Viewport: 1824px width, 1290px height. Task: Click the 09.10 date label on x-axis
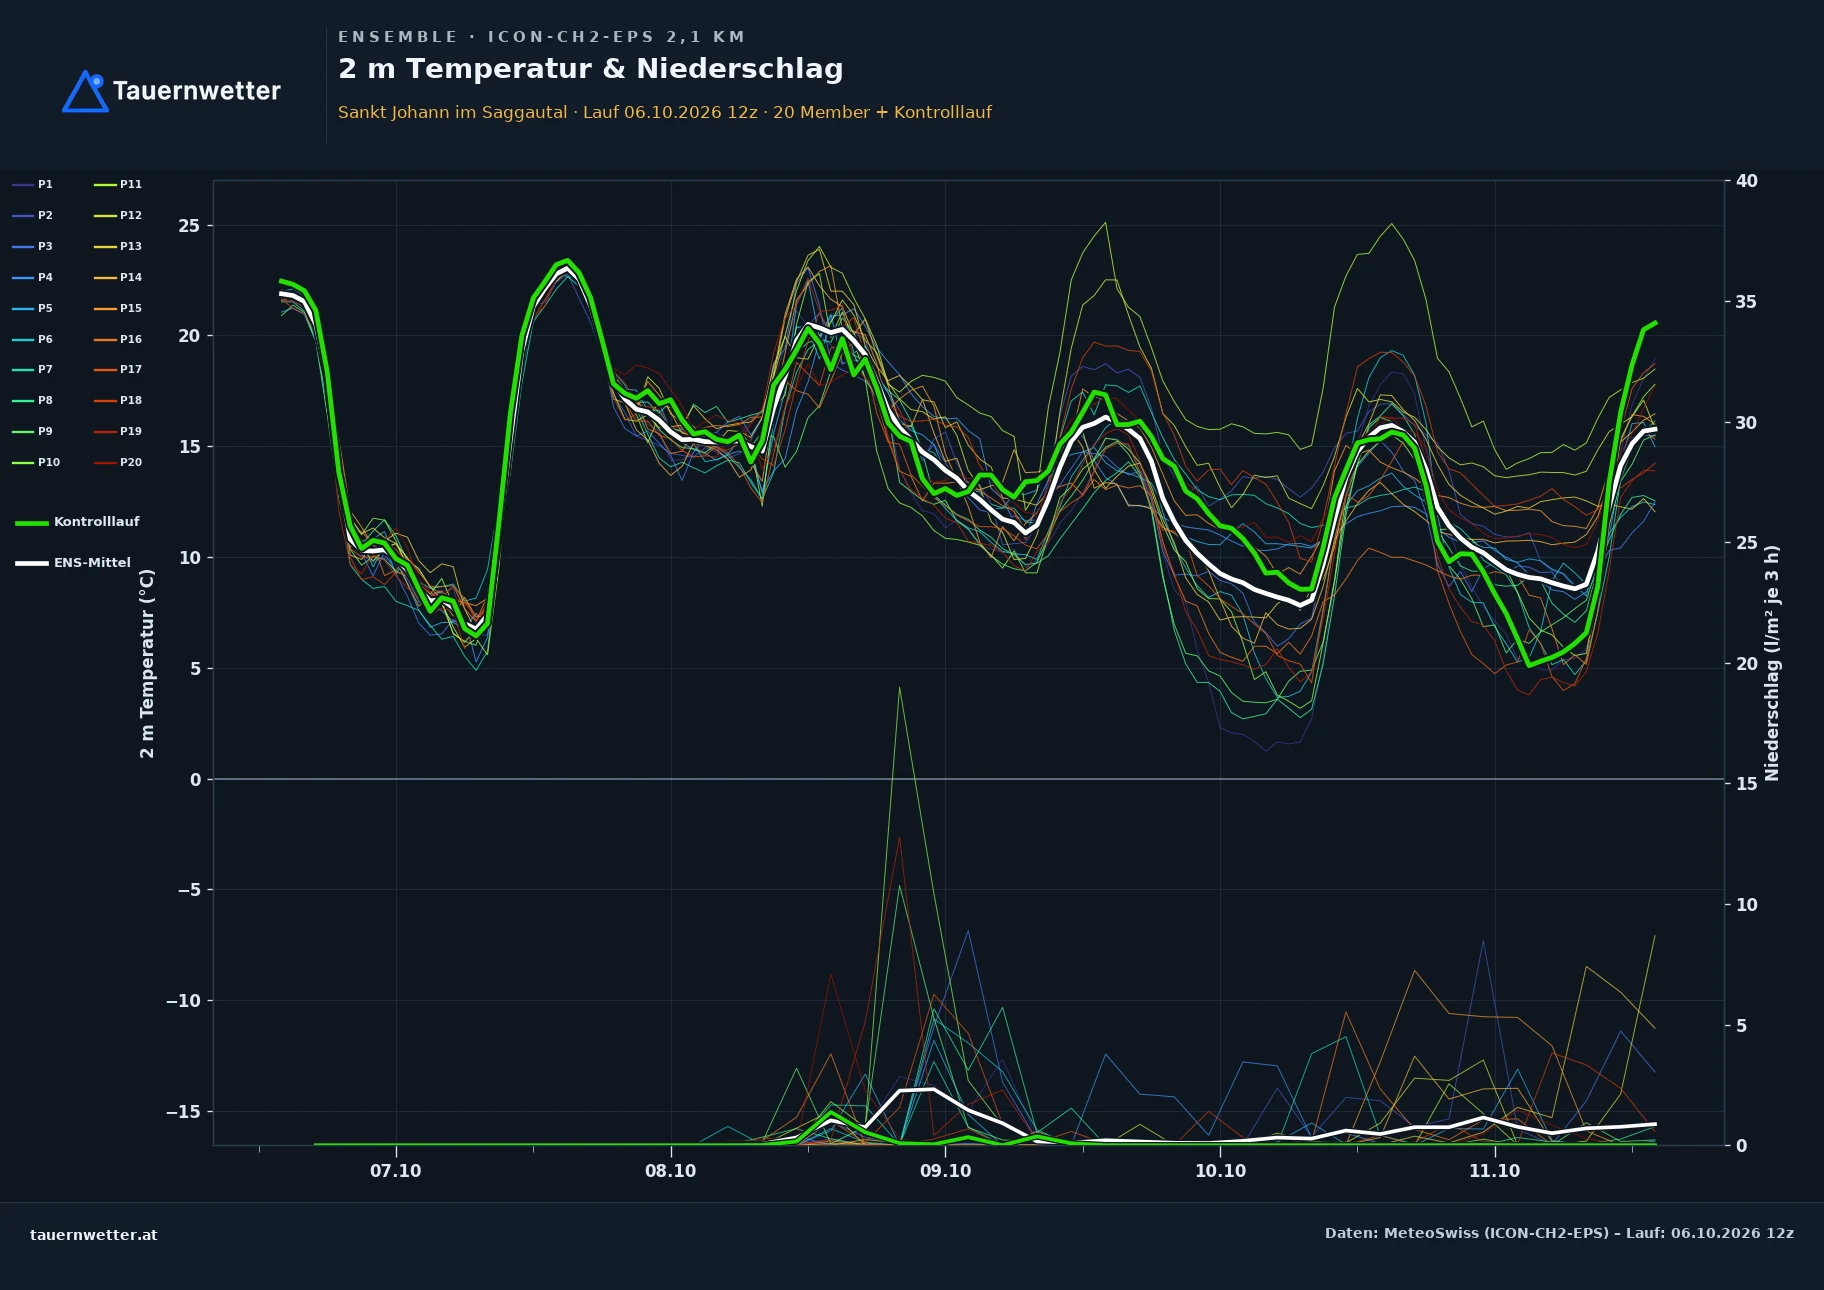[945, 1171]
